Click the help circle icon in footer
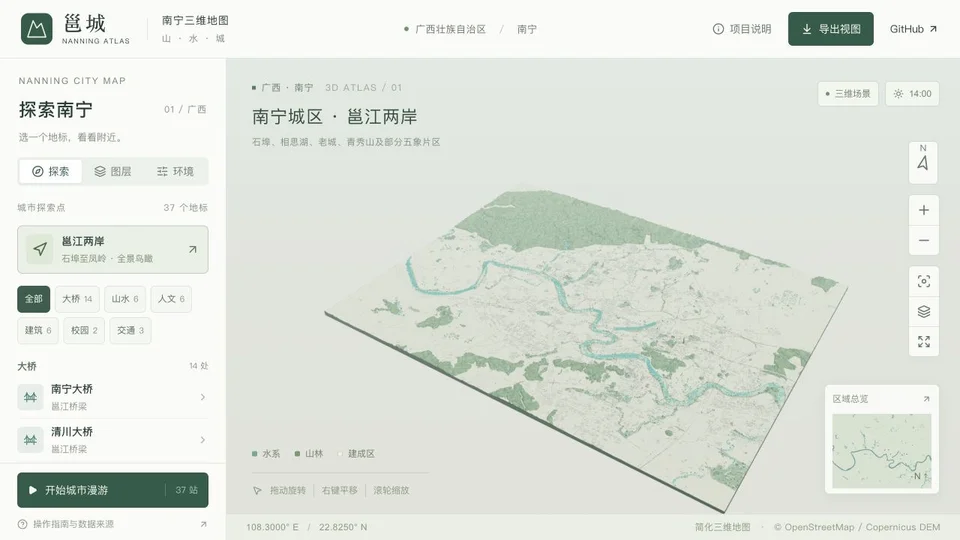Image resolution: width=960 pixels, height=540 pixels. [x=23, y=524]
